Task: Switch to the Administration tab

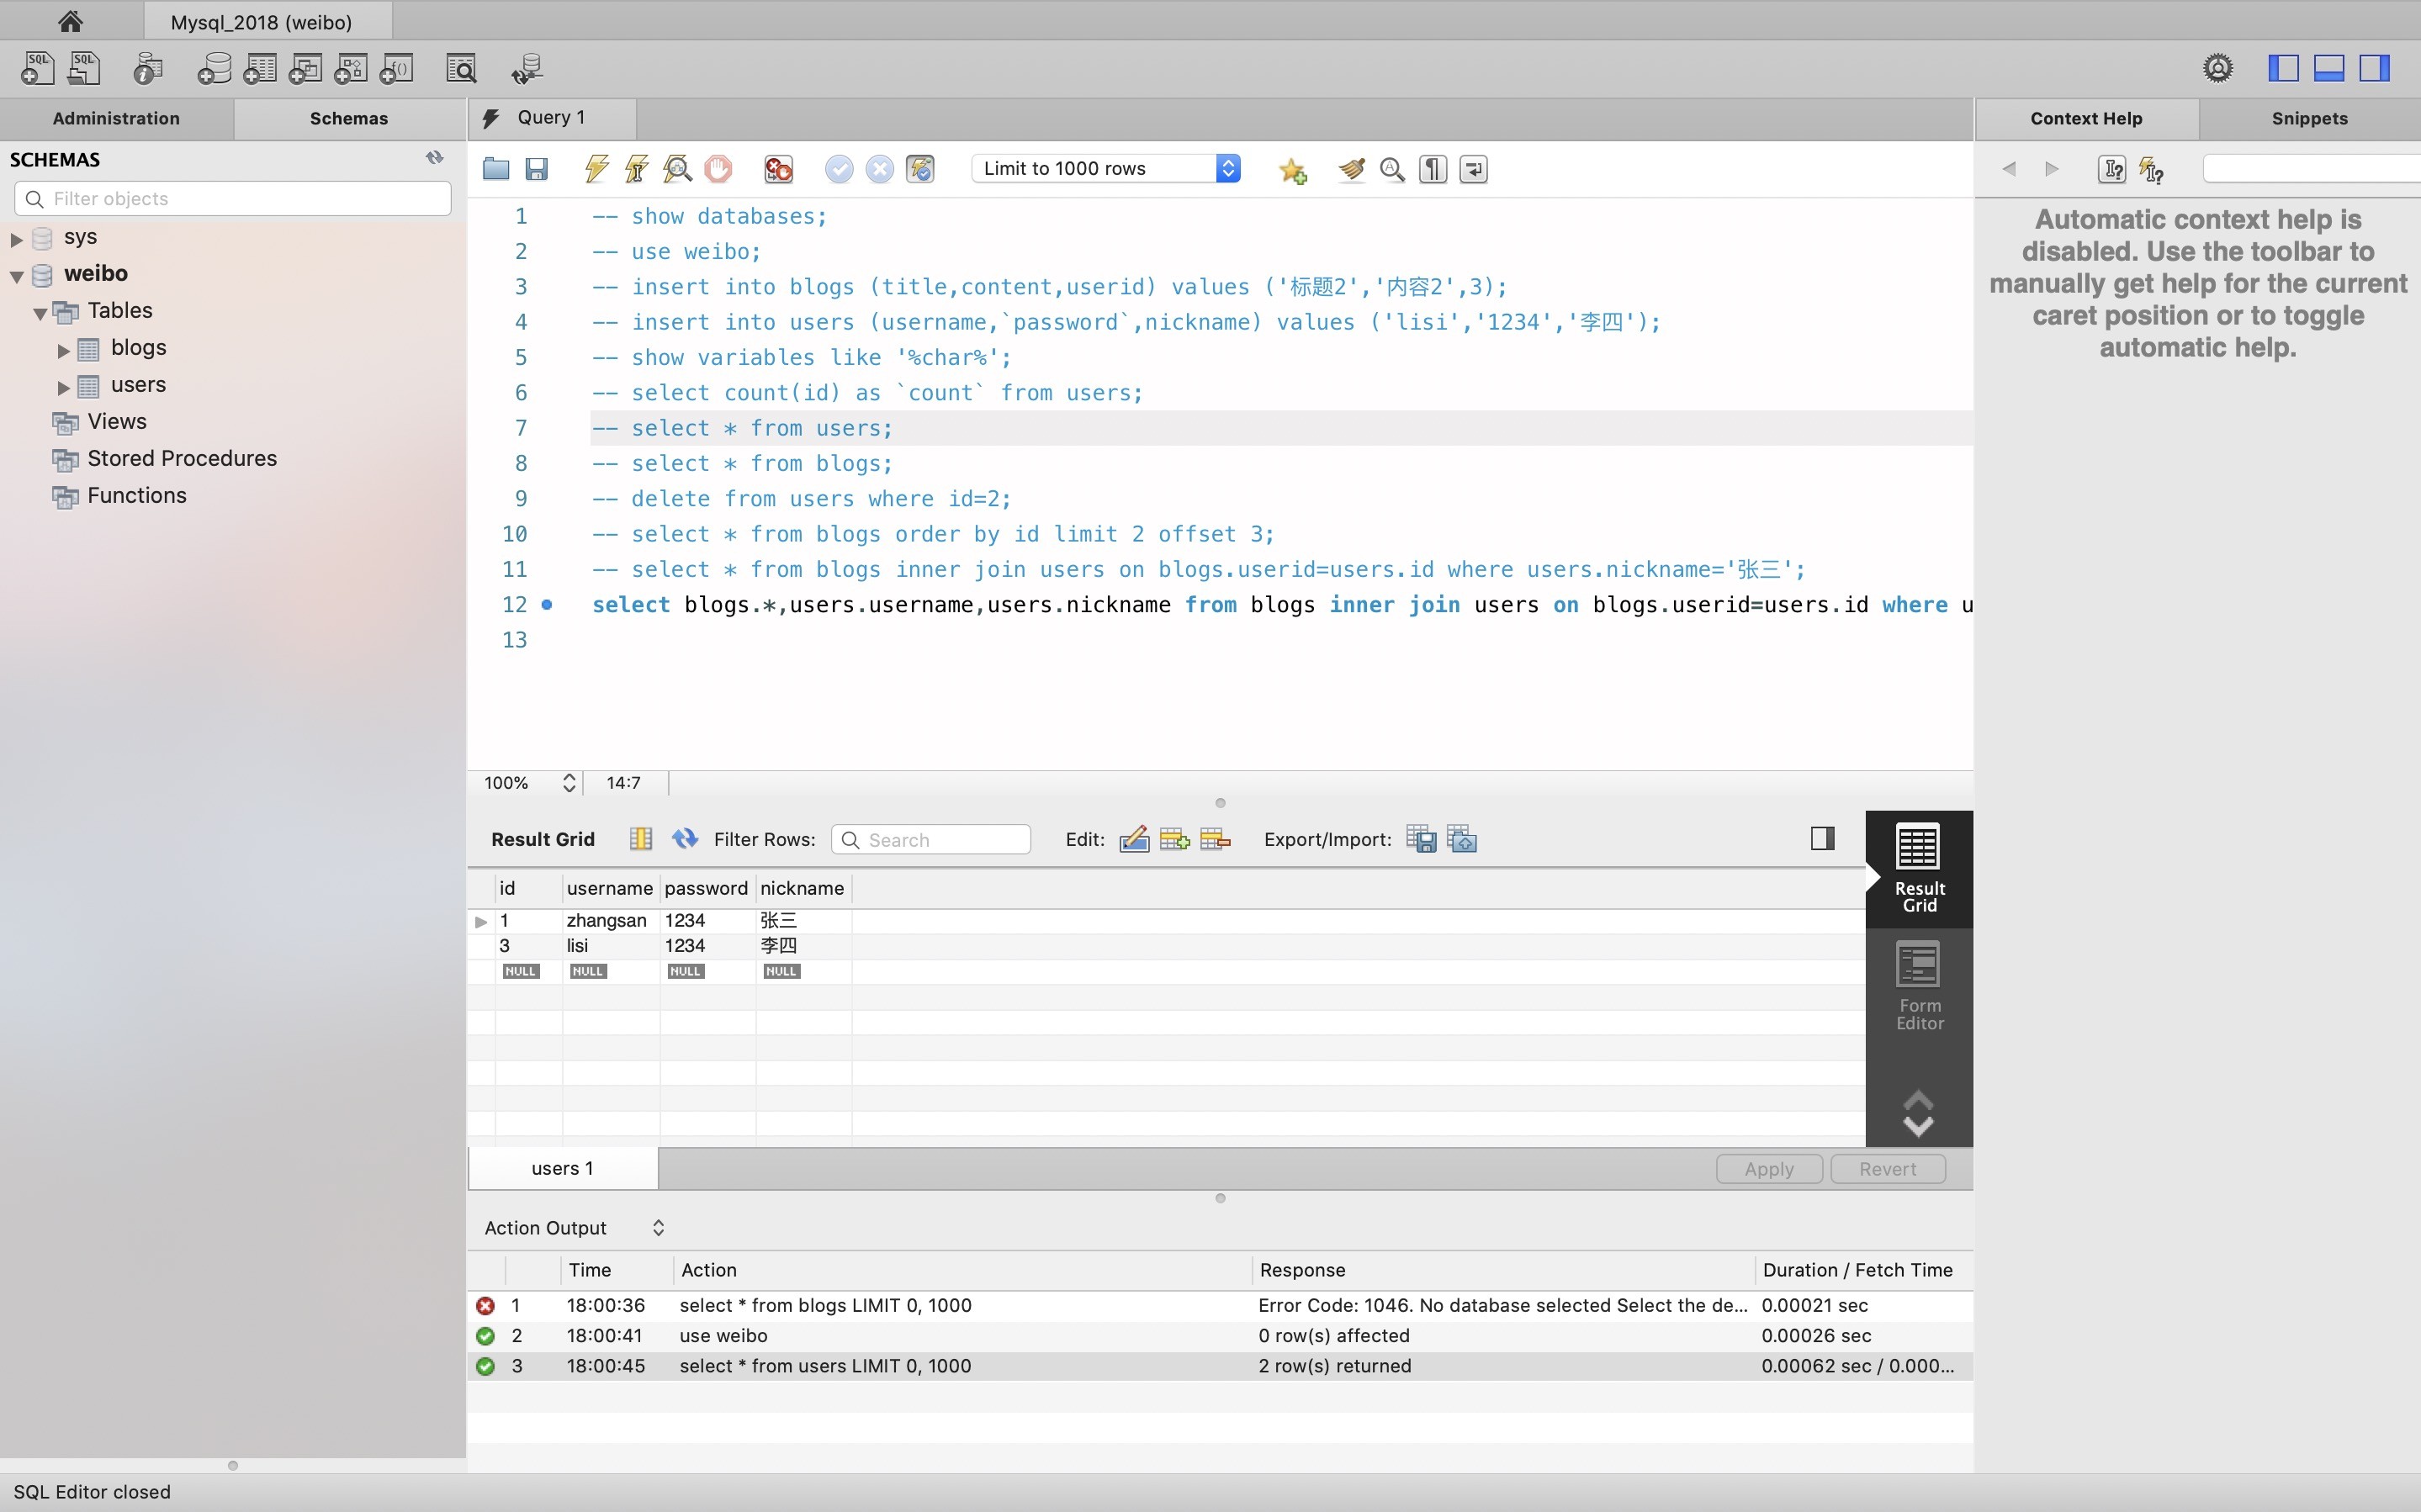Action: (115, 119)
